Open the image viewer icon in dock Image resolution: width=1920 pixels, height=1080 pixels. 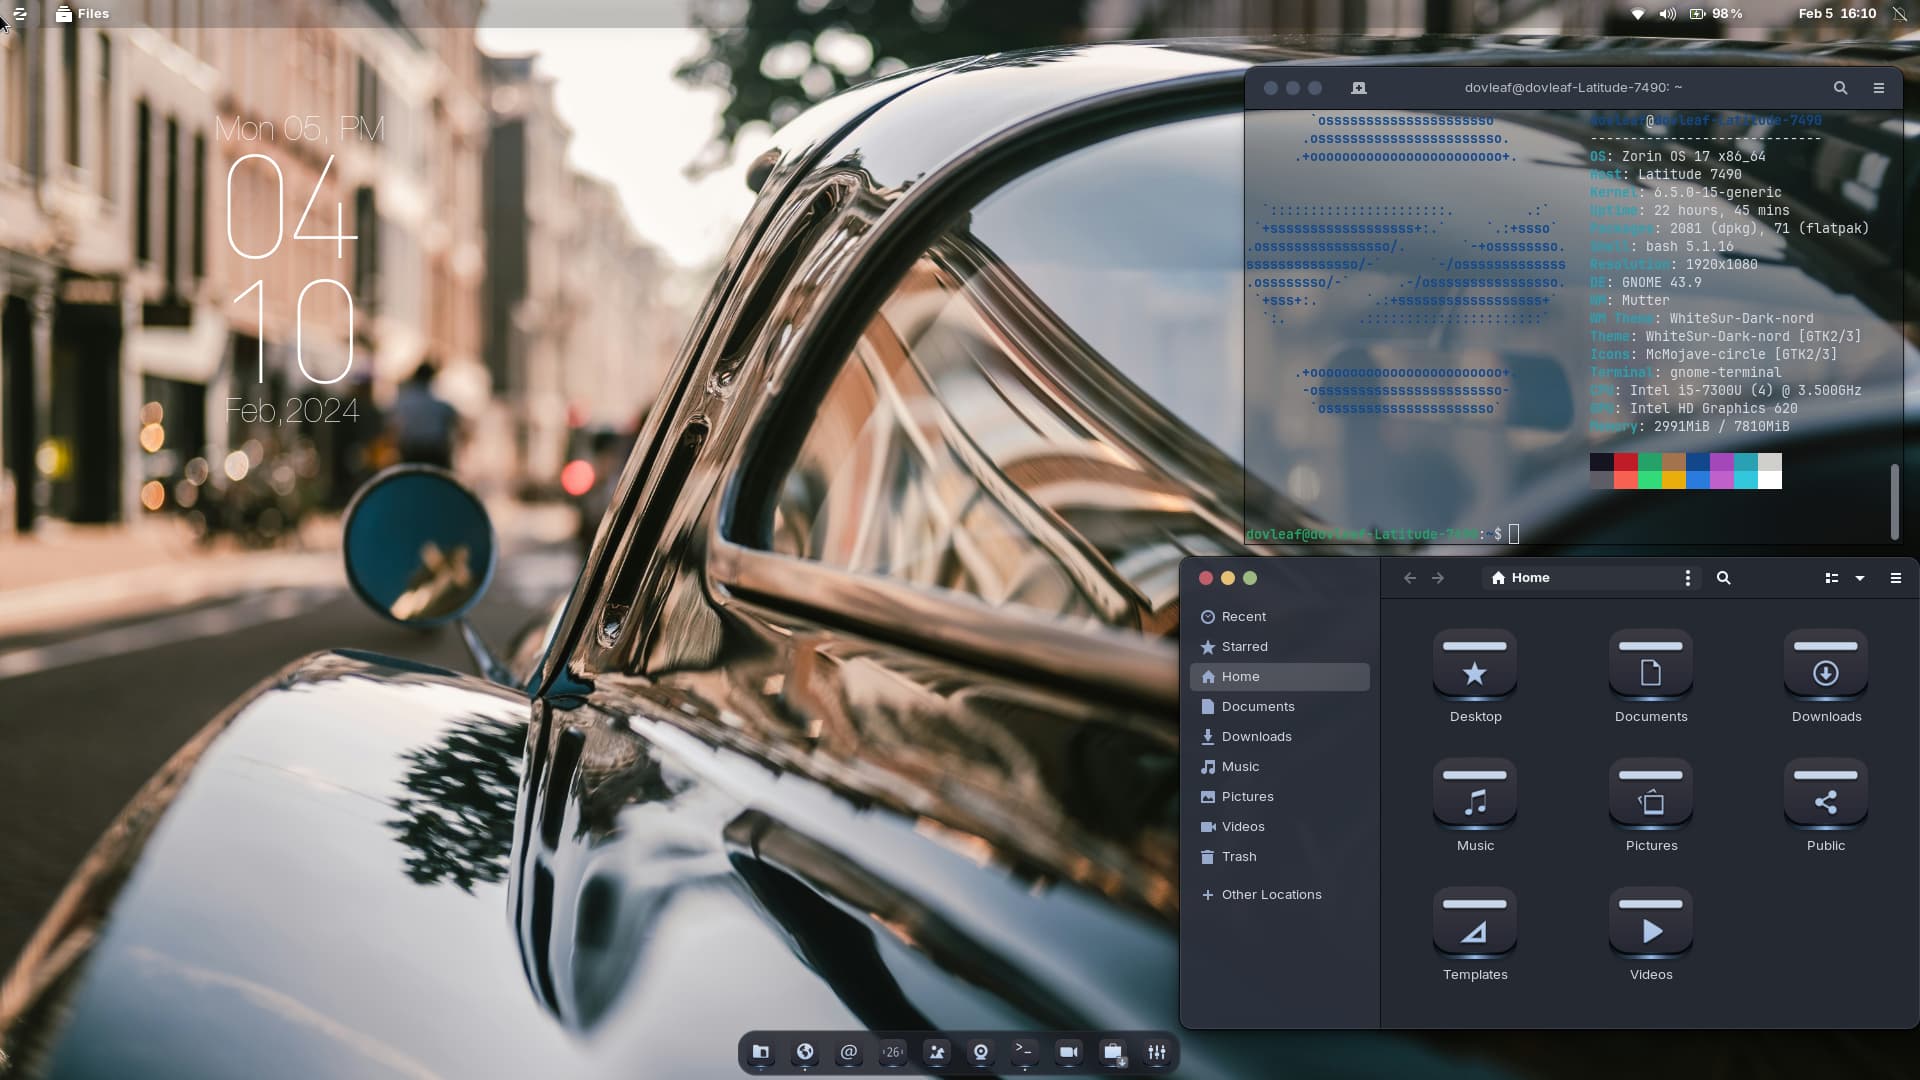click(937, 1052)
